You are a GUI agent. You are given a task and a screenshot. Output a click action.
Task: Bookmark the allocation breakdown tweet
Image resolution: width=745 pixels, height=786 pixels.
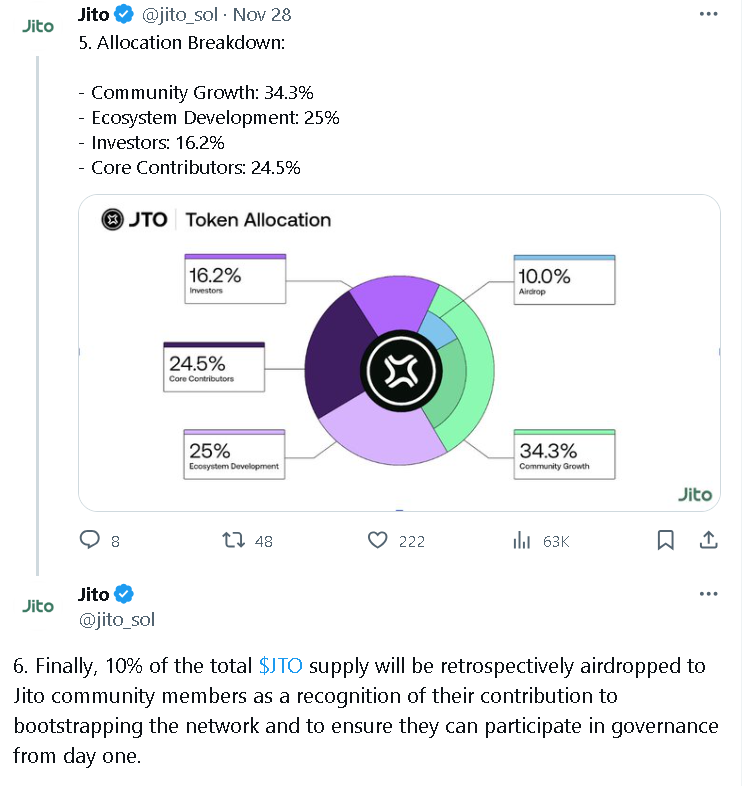click(x=665, y=540)
